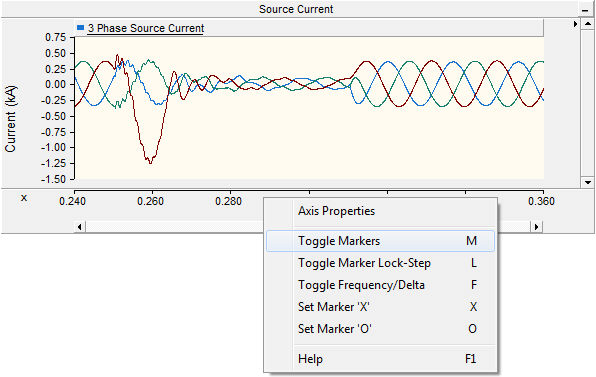The height and width of the screenshot is (377, 596).
Task: Click the blue curve legend square icon
Action: (x=80, y=28)
